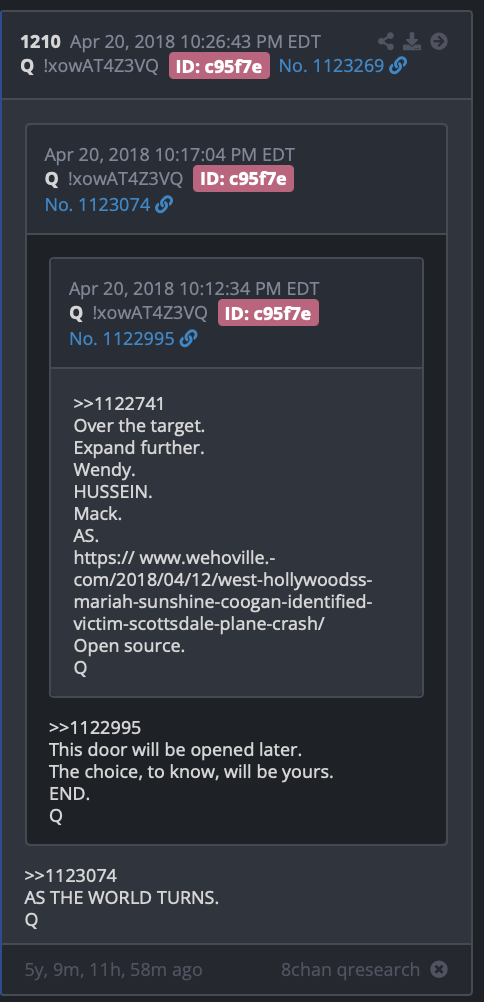Screen dimensions: 484x1002
Task: Click the x icon next to 8chan qresearch
Action: tap(439, 969)
